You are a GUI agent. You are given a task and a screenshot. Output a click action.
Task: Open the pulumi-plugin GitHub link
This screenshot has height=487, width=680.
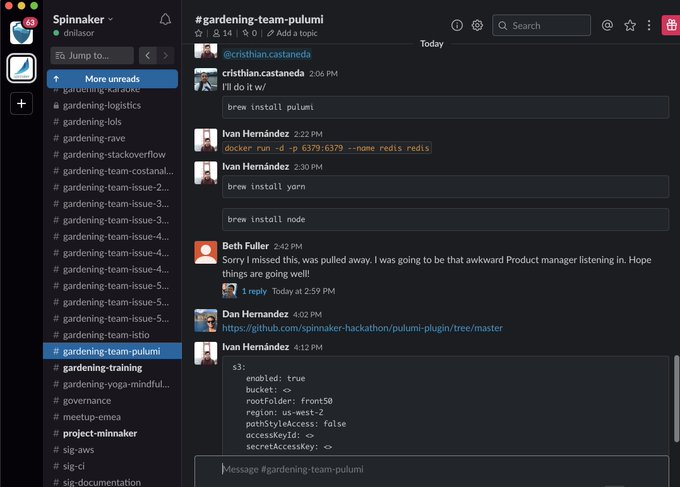363,328
